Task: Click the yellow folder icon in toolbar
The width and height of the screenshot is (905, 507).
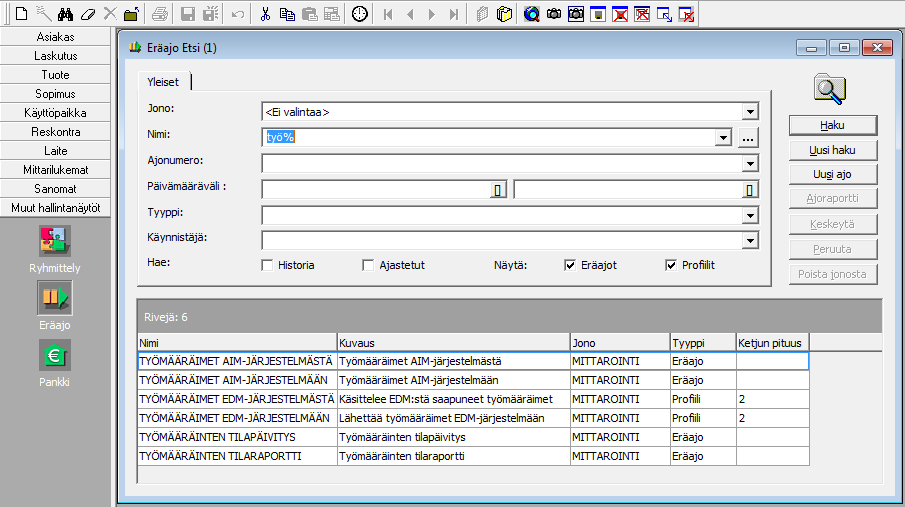Action: (504, 14)
